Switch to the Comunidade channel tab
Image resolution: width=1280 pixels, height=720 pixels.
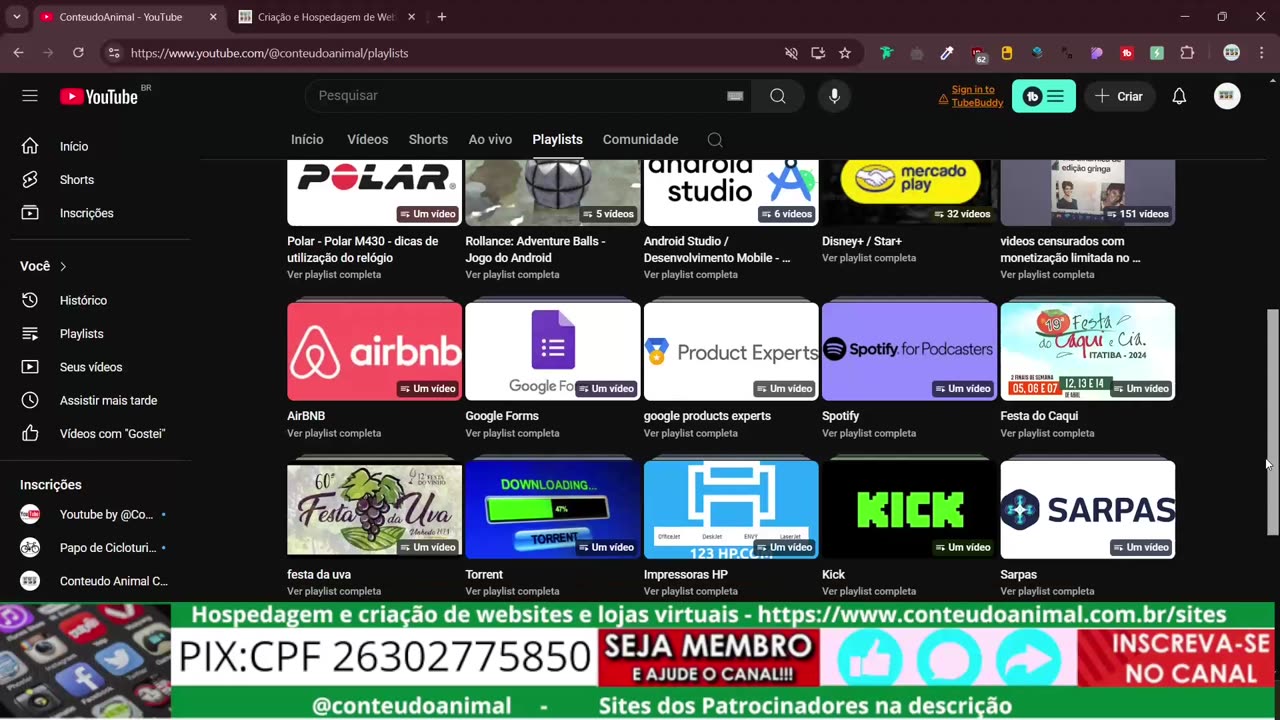[x=640, y=140]
